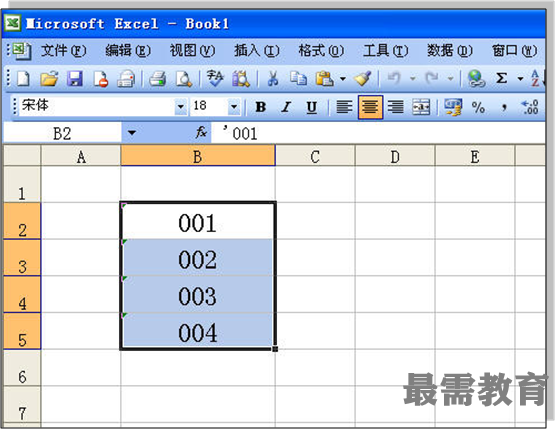The height and width of the screenshot is (429, 555).
Task: Open the 数据(D) menu
Action: coord(450,51)
